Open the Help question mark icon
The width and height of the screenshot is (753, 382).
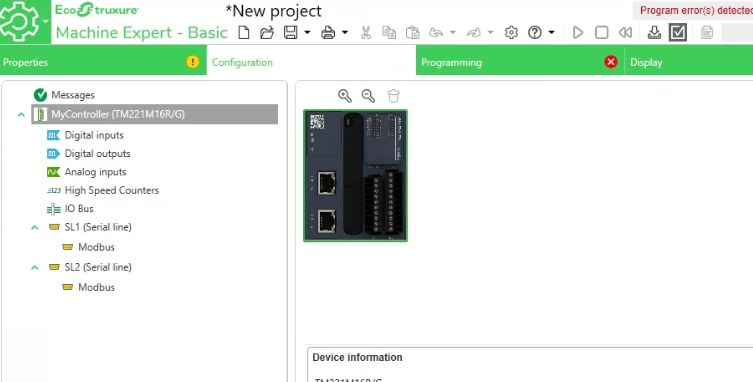click(534, 33)
